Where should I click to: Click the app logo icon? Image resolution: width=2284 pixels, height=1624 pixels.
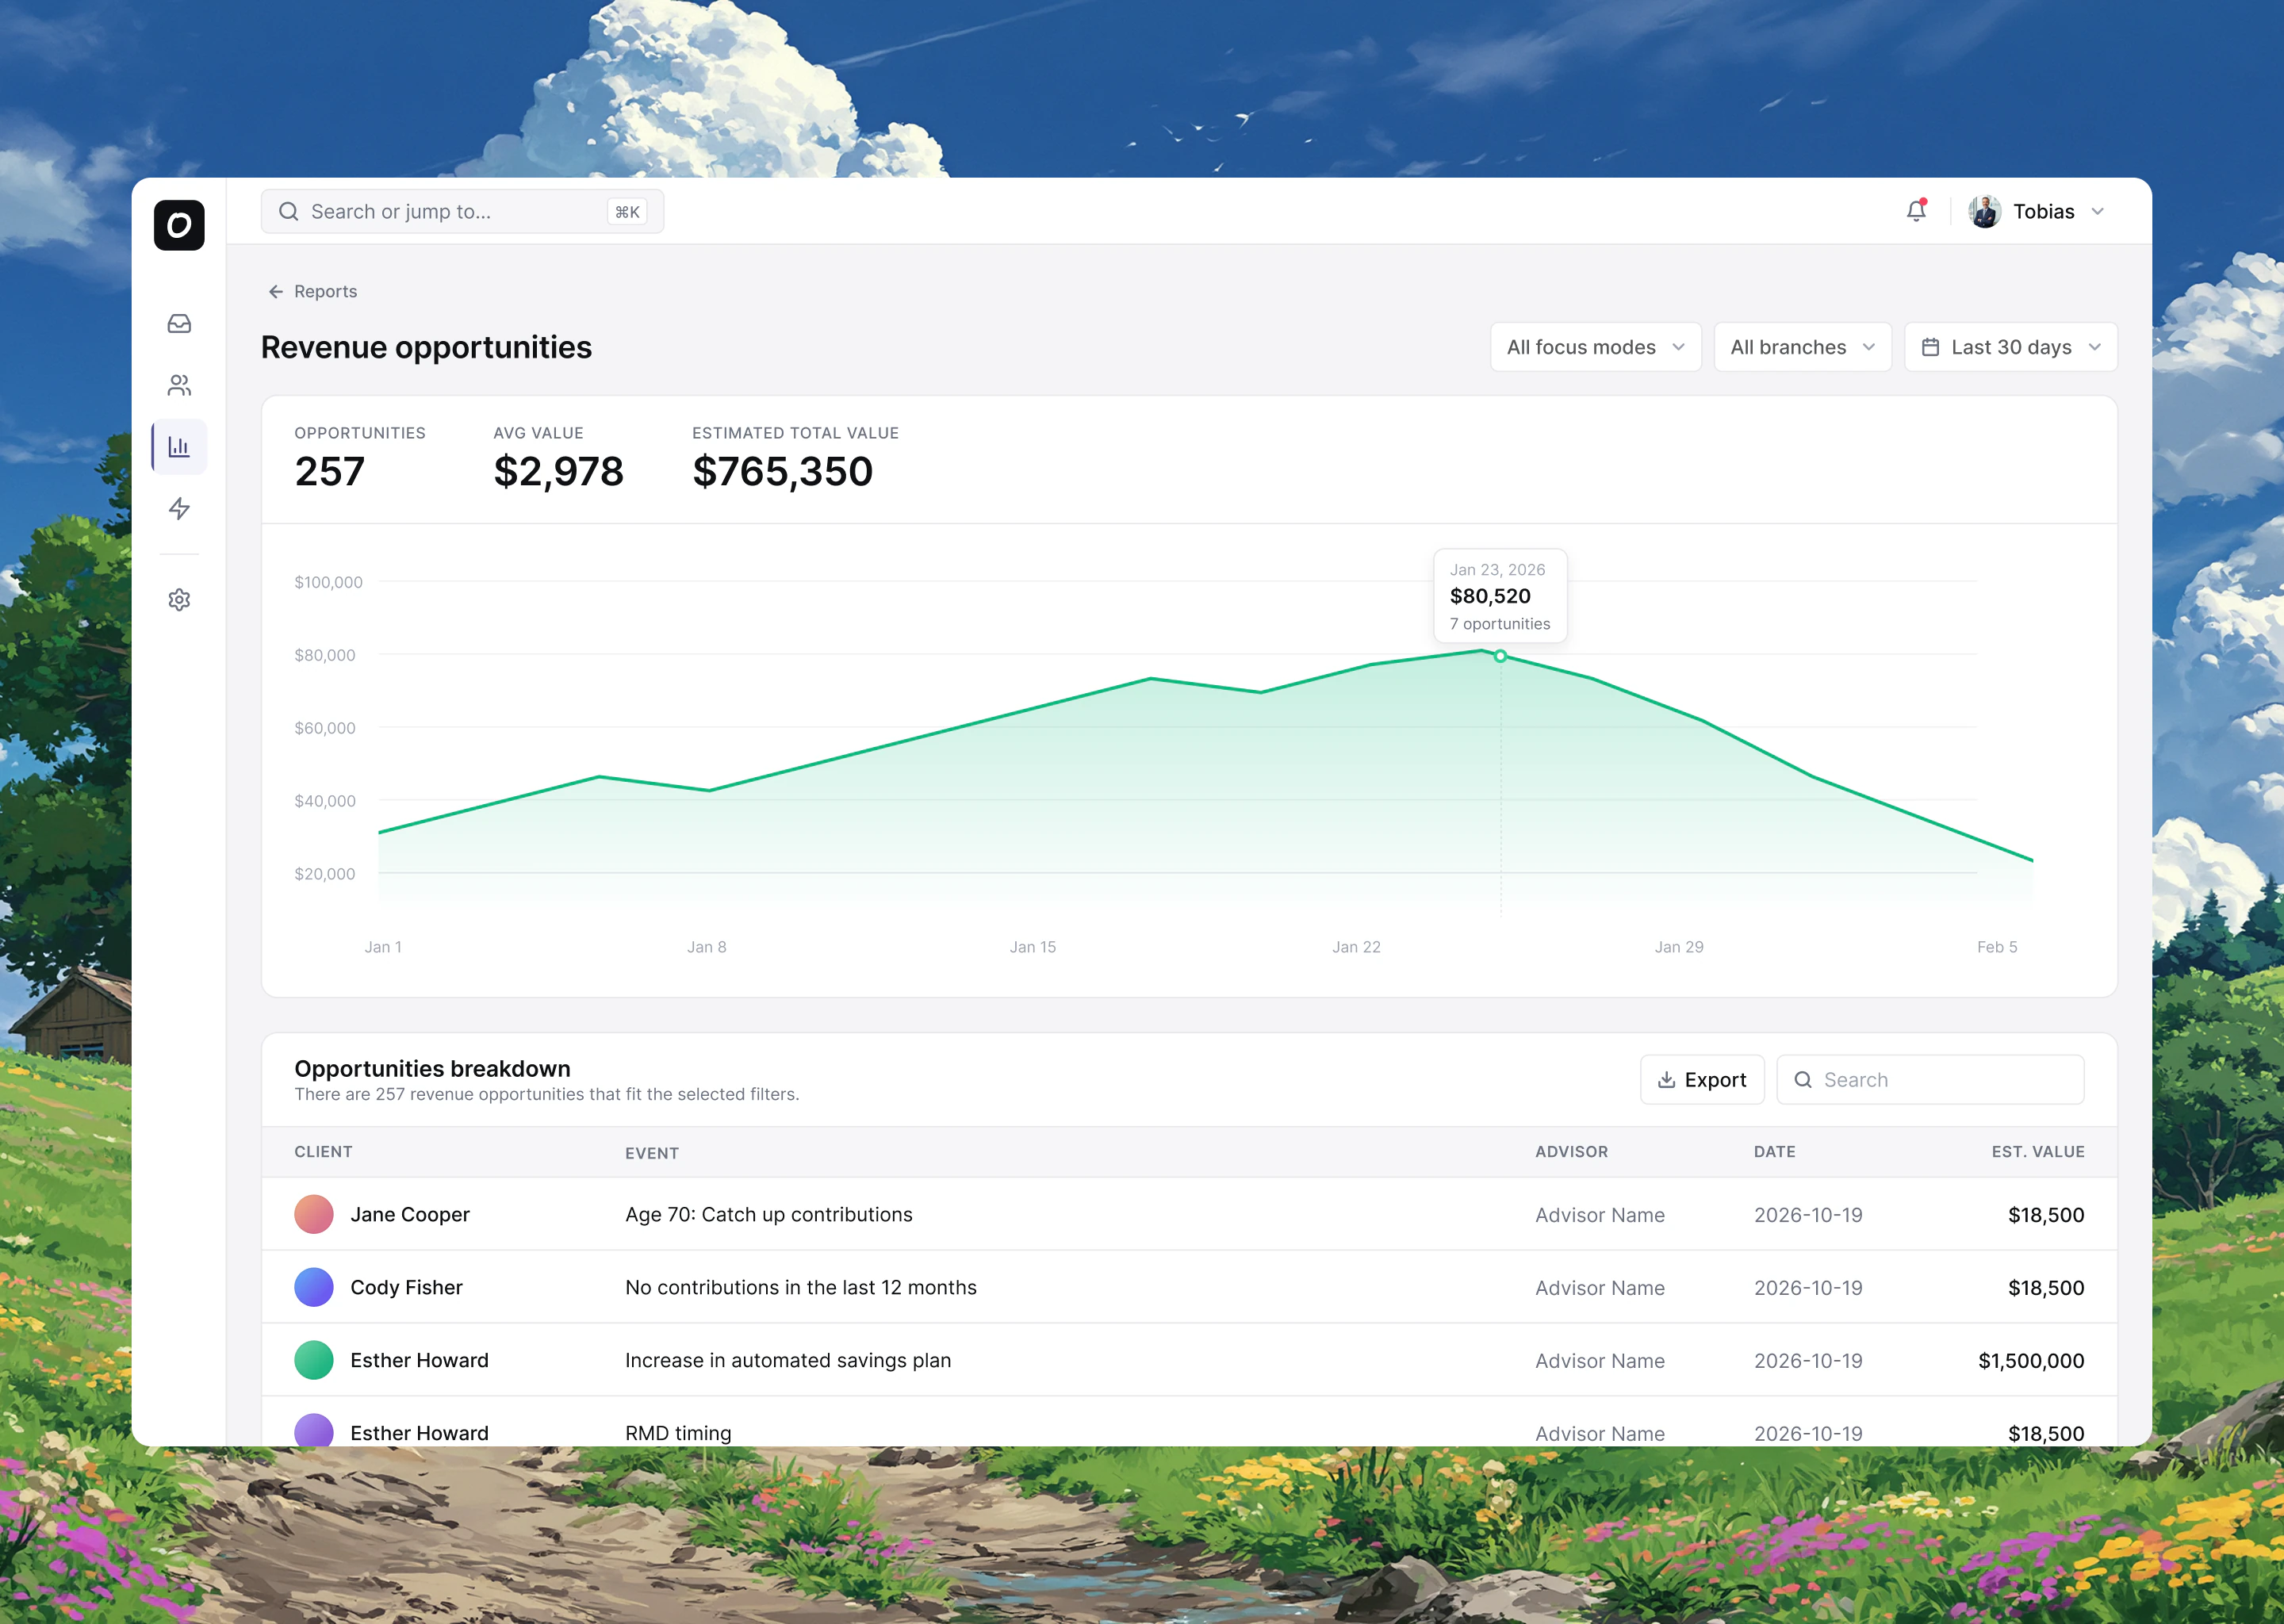(x=179, y=225)
